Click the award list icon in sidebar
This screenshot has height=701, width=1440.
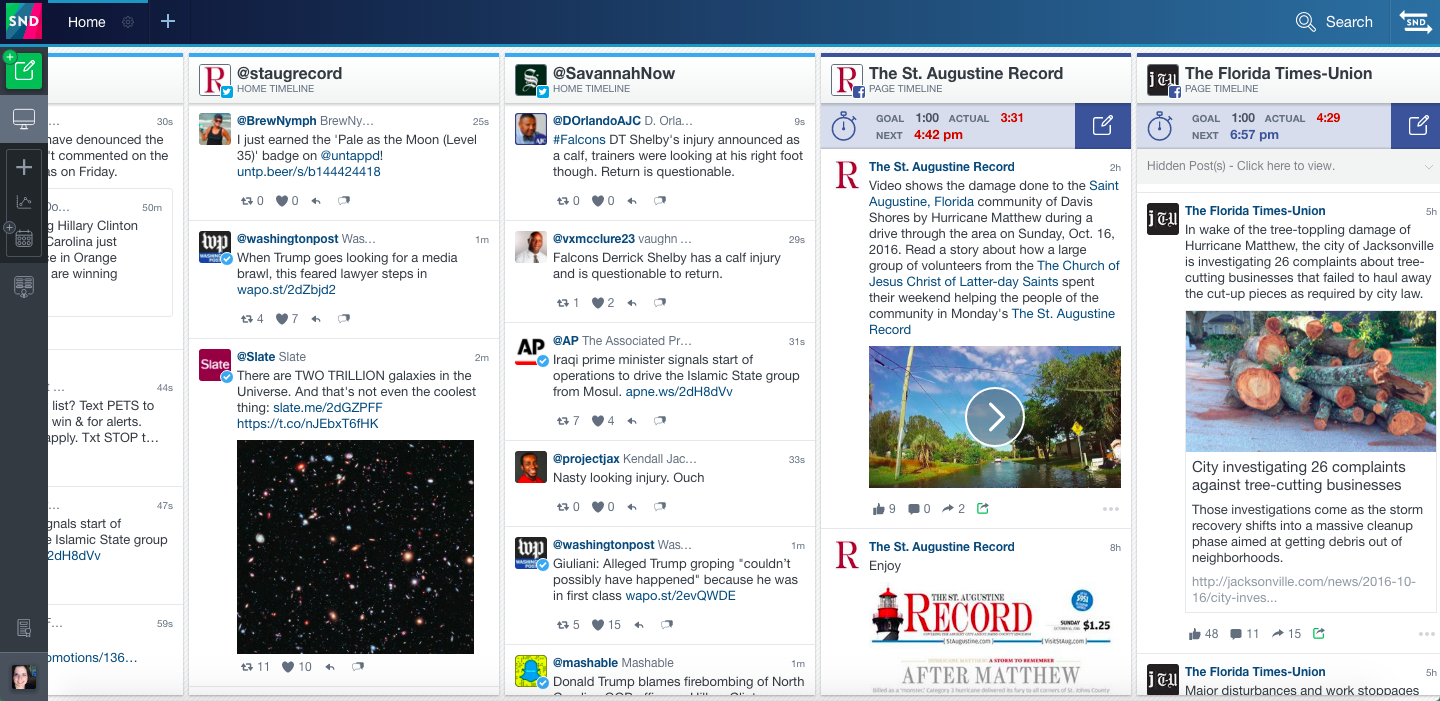tap(25, 287)
